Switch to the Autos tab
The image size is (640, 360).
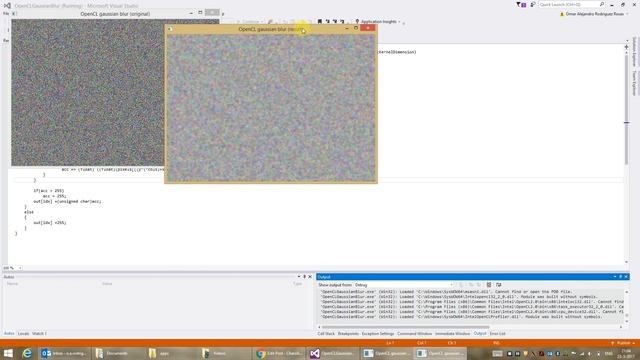(x=9, y=333)
